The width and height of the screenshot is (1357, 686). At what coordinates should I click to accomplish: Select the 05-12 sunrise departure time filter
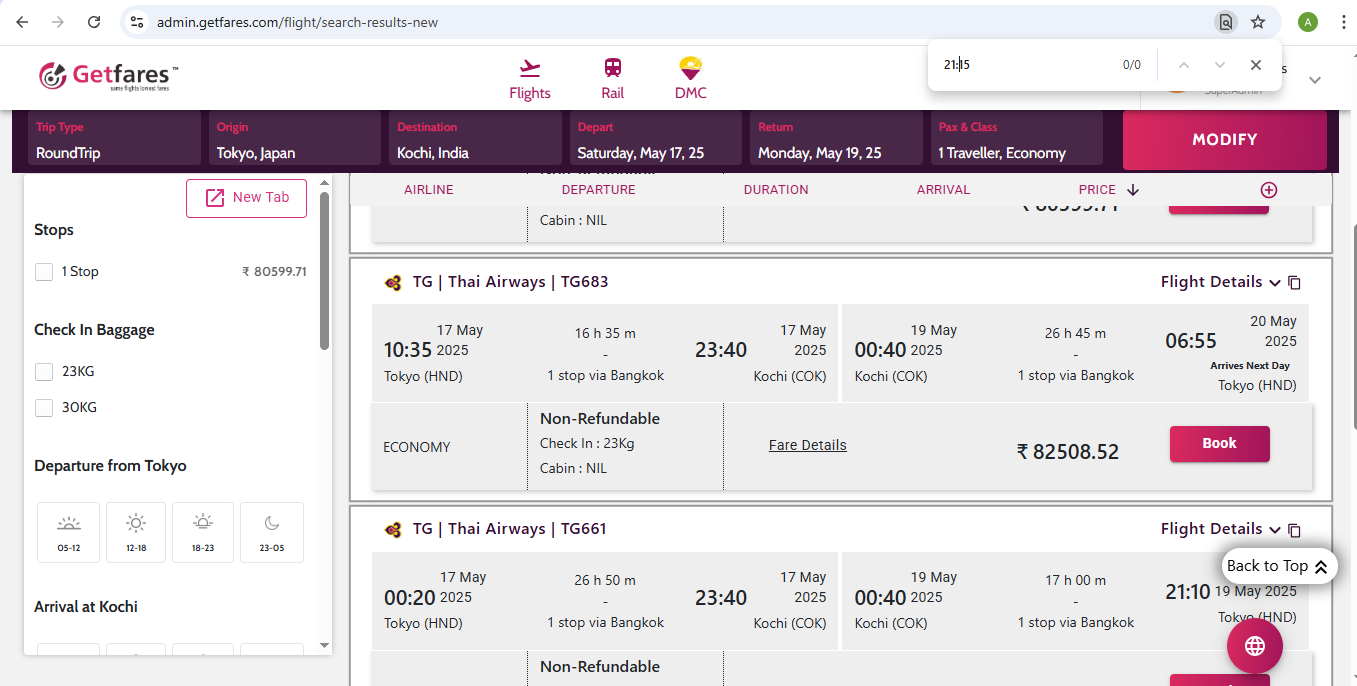click(69, 532)
